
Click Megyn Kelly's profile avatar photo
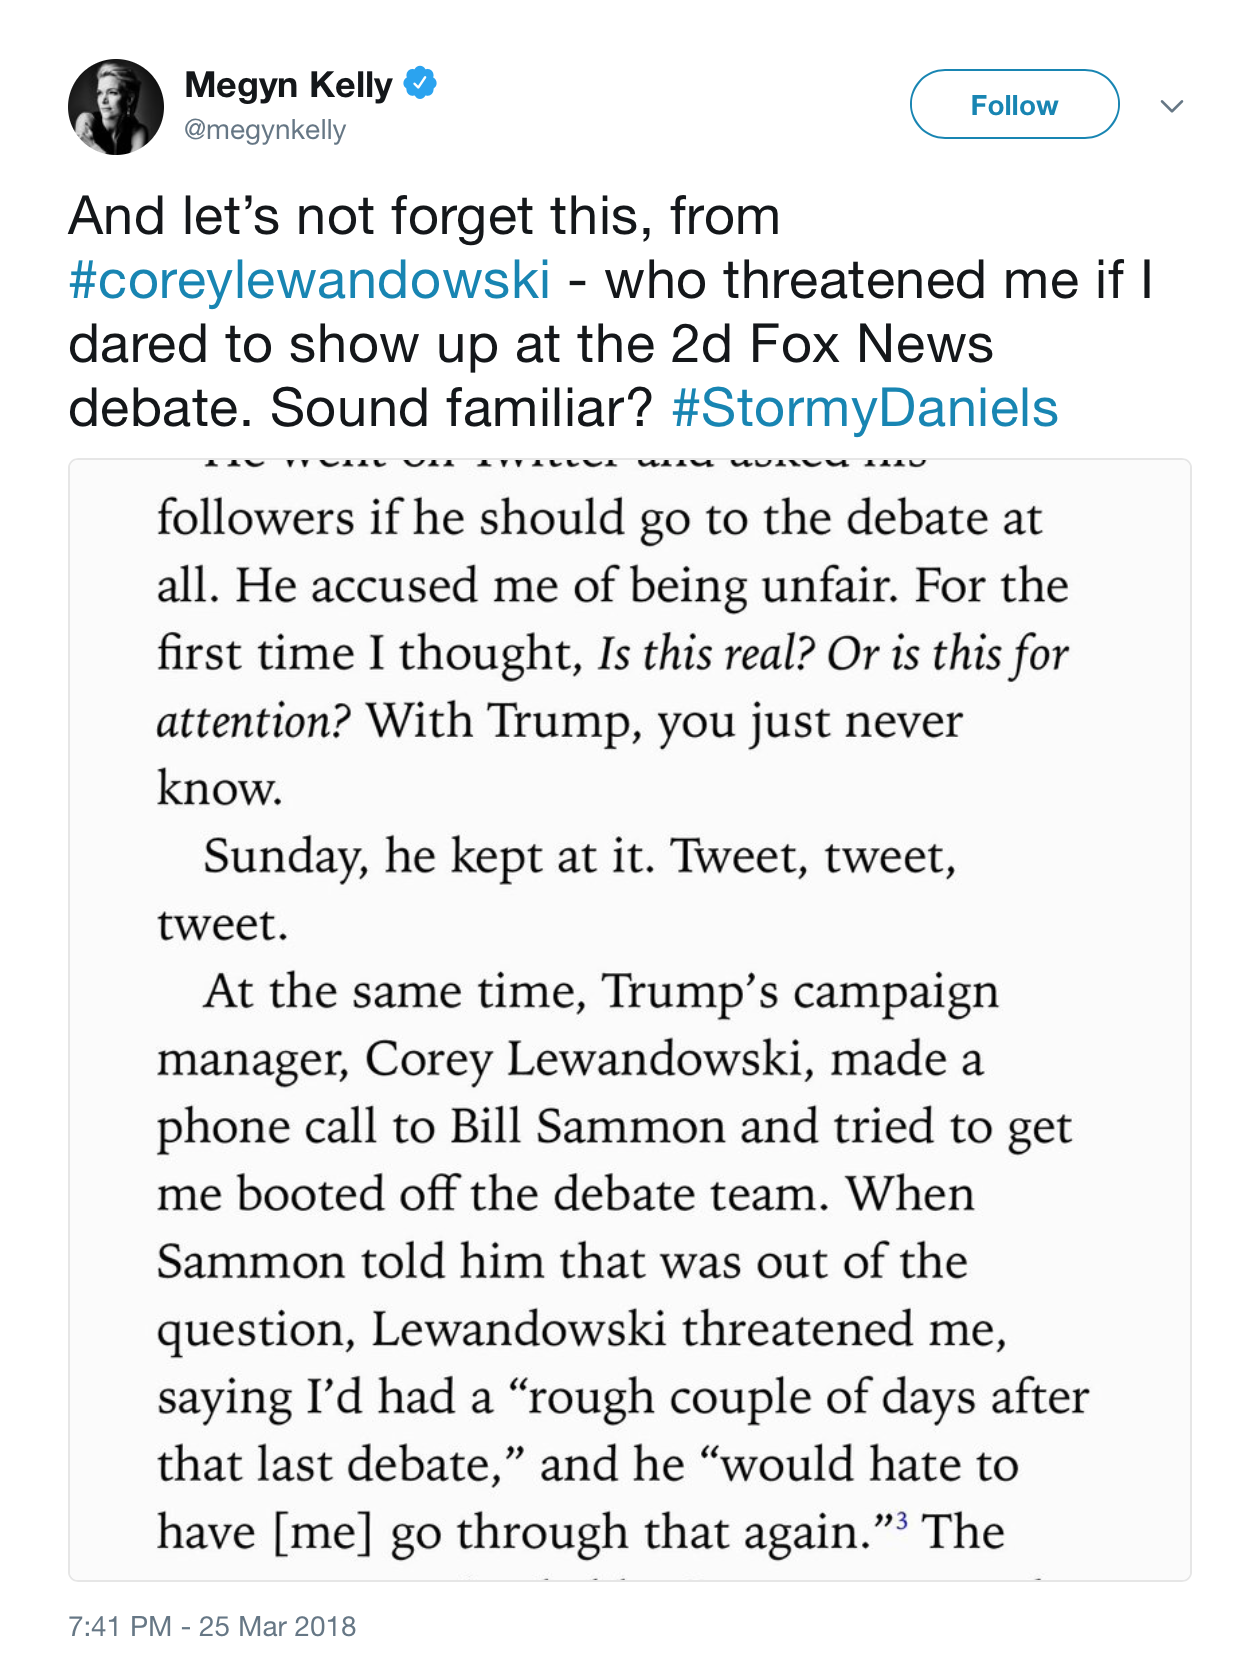116,107
